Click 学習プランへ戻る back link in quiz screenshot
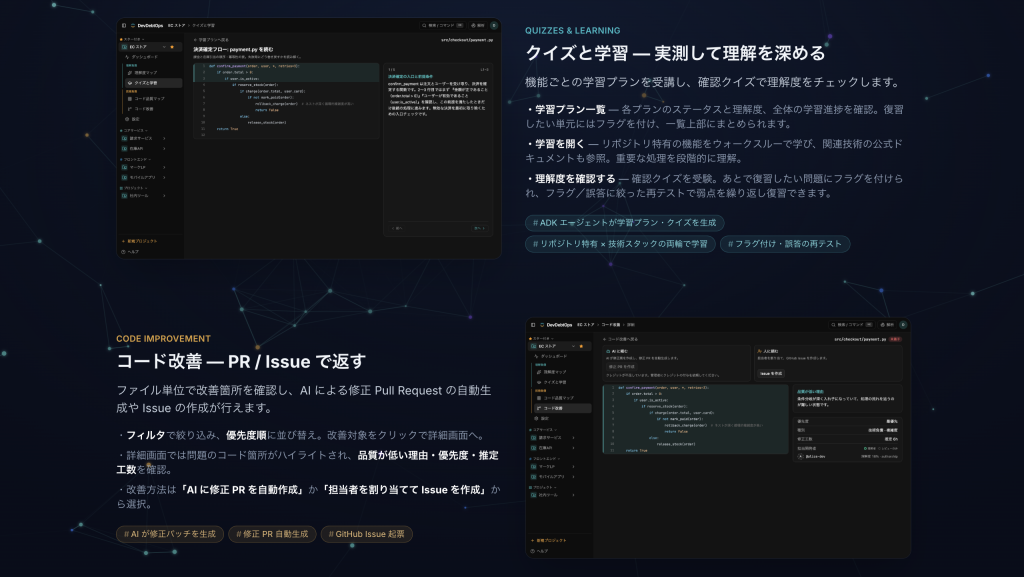The width and height of the screenshot is (1024, 577). pos(212,40)
